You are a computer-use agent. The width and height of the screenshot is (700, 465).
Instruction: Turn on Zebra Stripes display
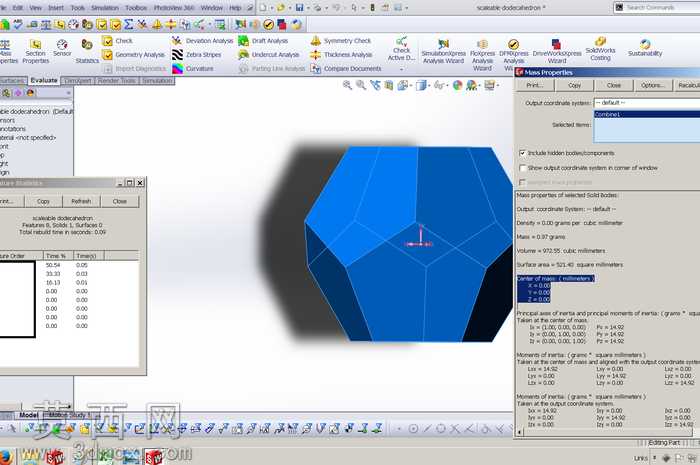197,54
